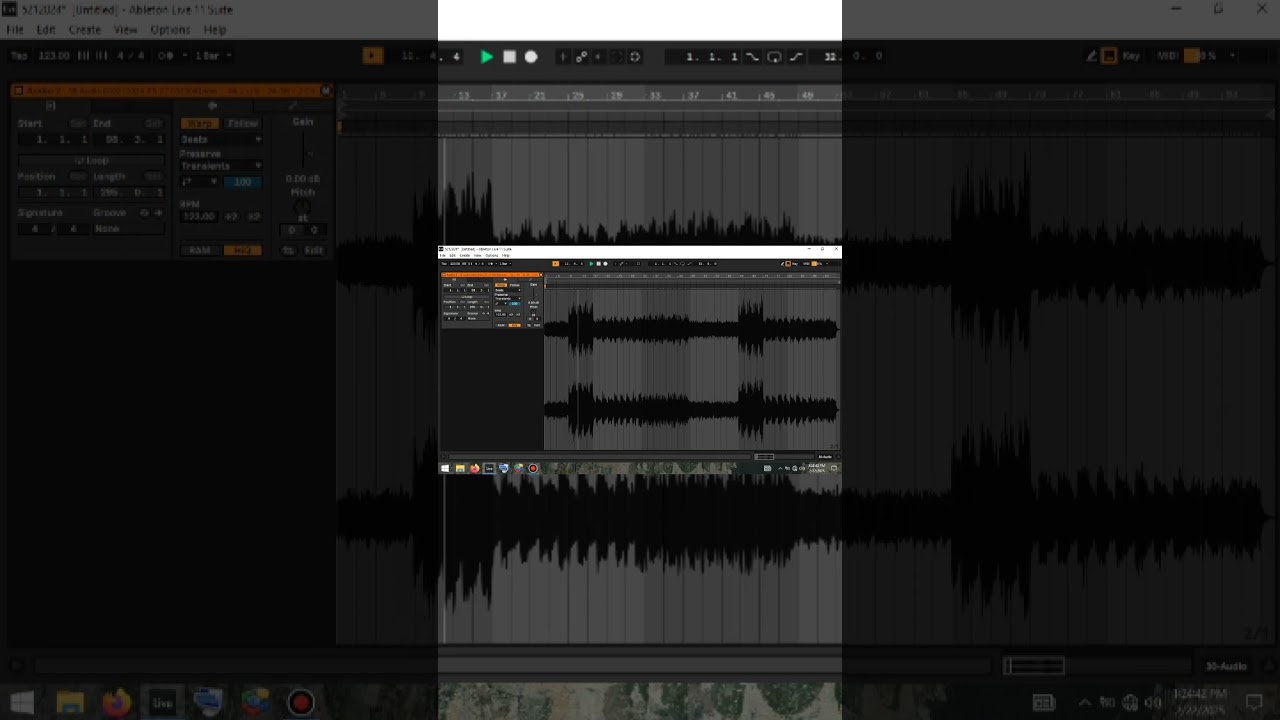1280x720 pixels.
Task: Click the clip overview zoom scrollbar
Action: (1034, 665)
